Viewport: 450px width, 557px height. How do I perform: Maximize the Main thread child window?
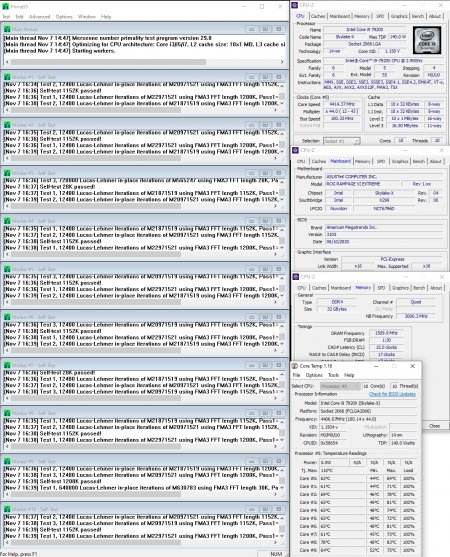point(265,29)
